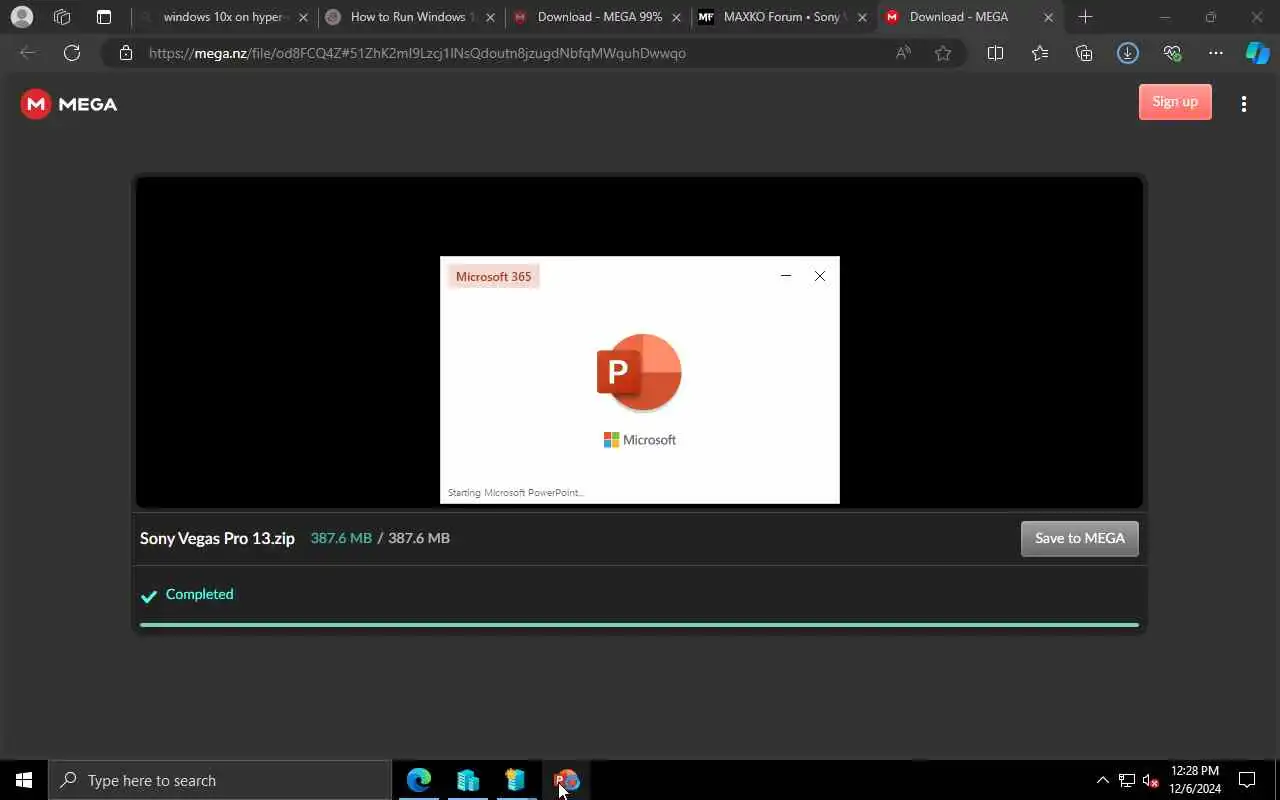Image resolution: width=1280 pixels, height=800 pixels.
Task: Refresh the MEGA page
Action: pyautogui.click(x=72, y=53)
